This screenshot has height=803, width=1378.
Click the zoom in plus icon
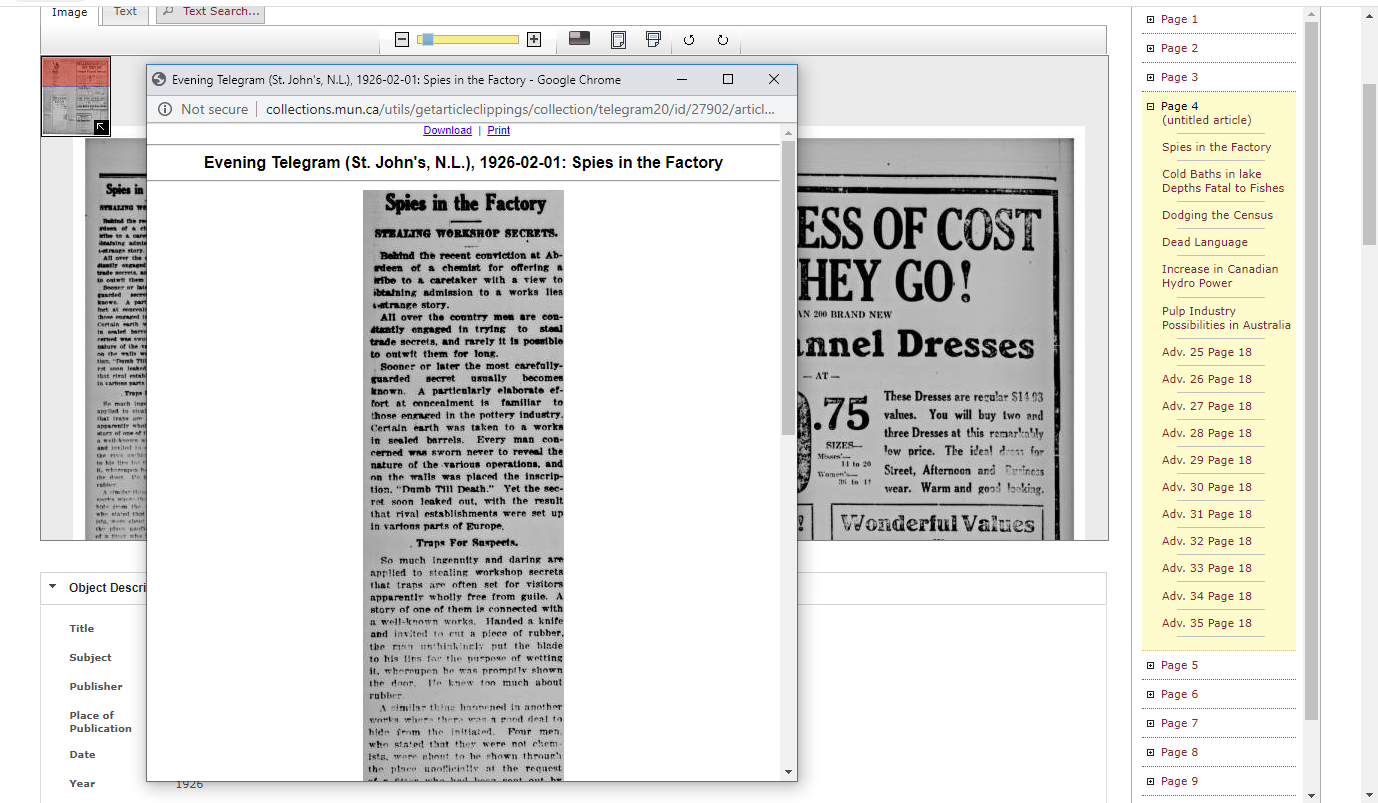(x=534, y=40)
